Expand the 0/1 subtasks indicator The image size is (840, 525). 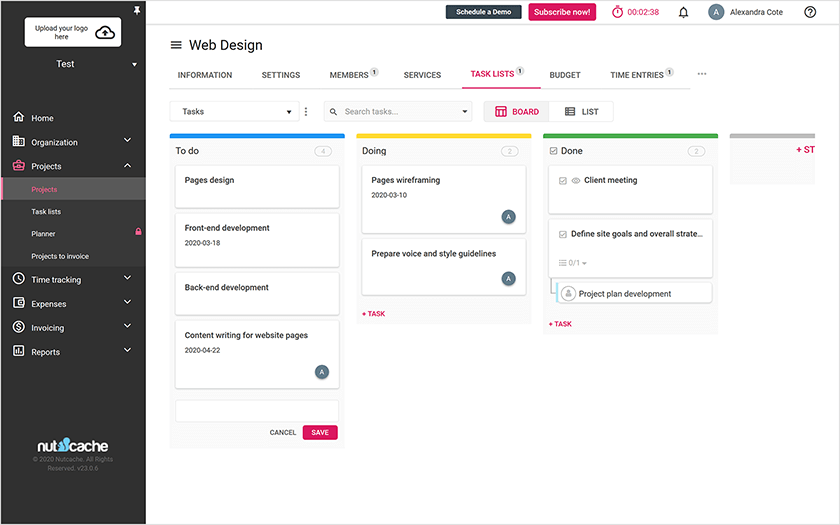pyautogui.click(x=573, y=263)
